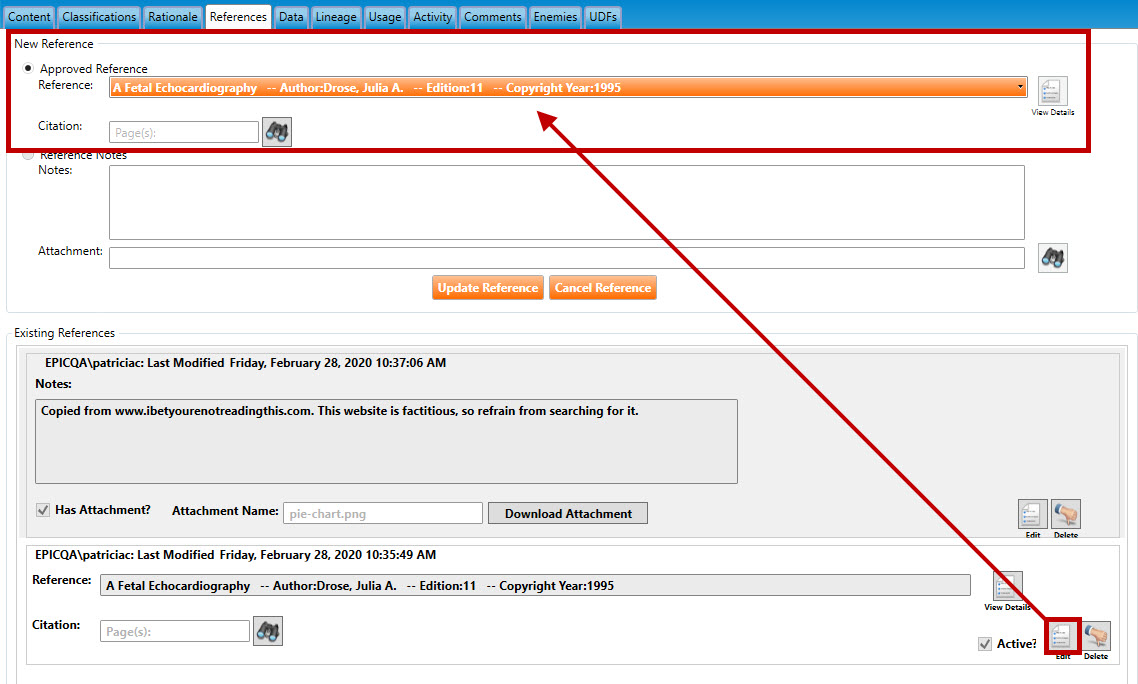Click the Cancel Reference button

point(603,288)
